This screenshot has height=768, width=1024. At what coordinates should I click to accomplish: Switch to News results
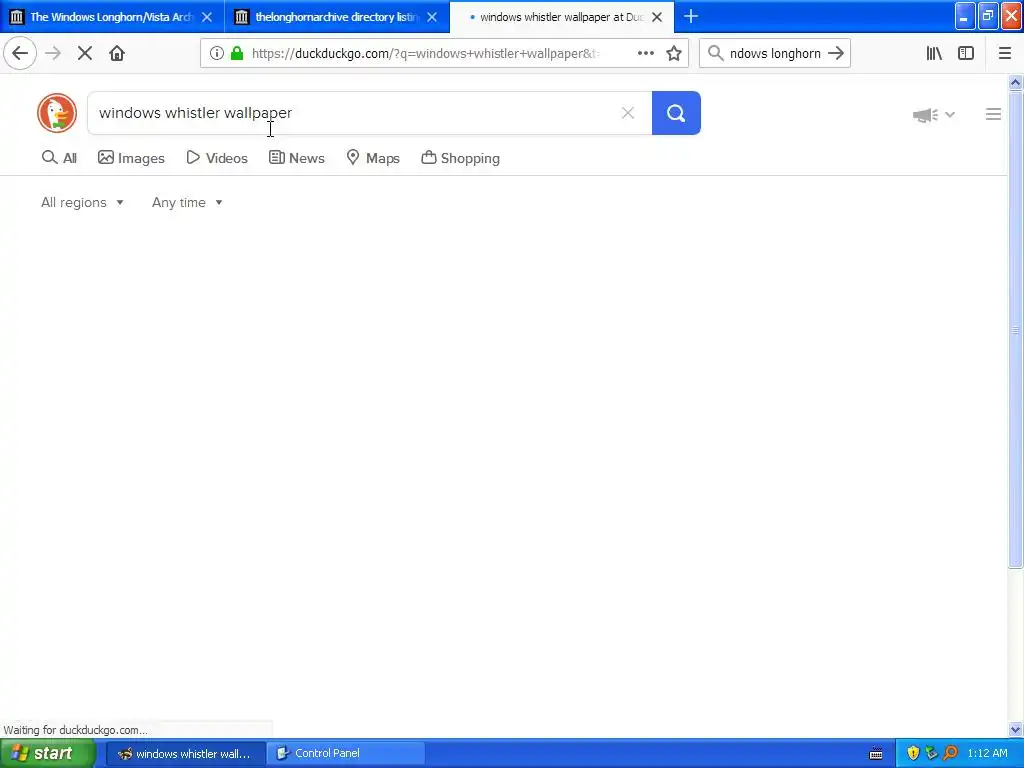point(297,158)
